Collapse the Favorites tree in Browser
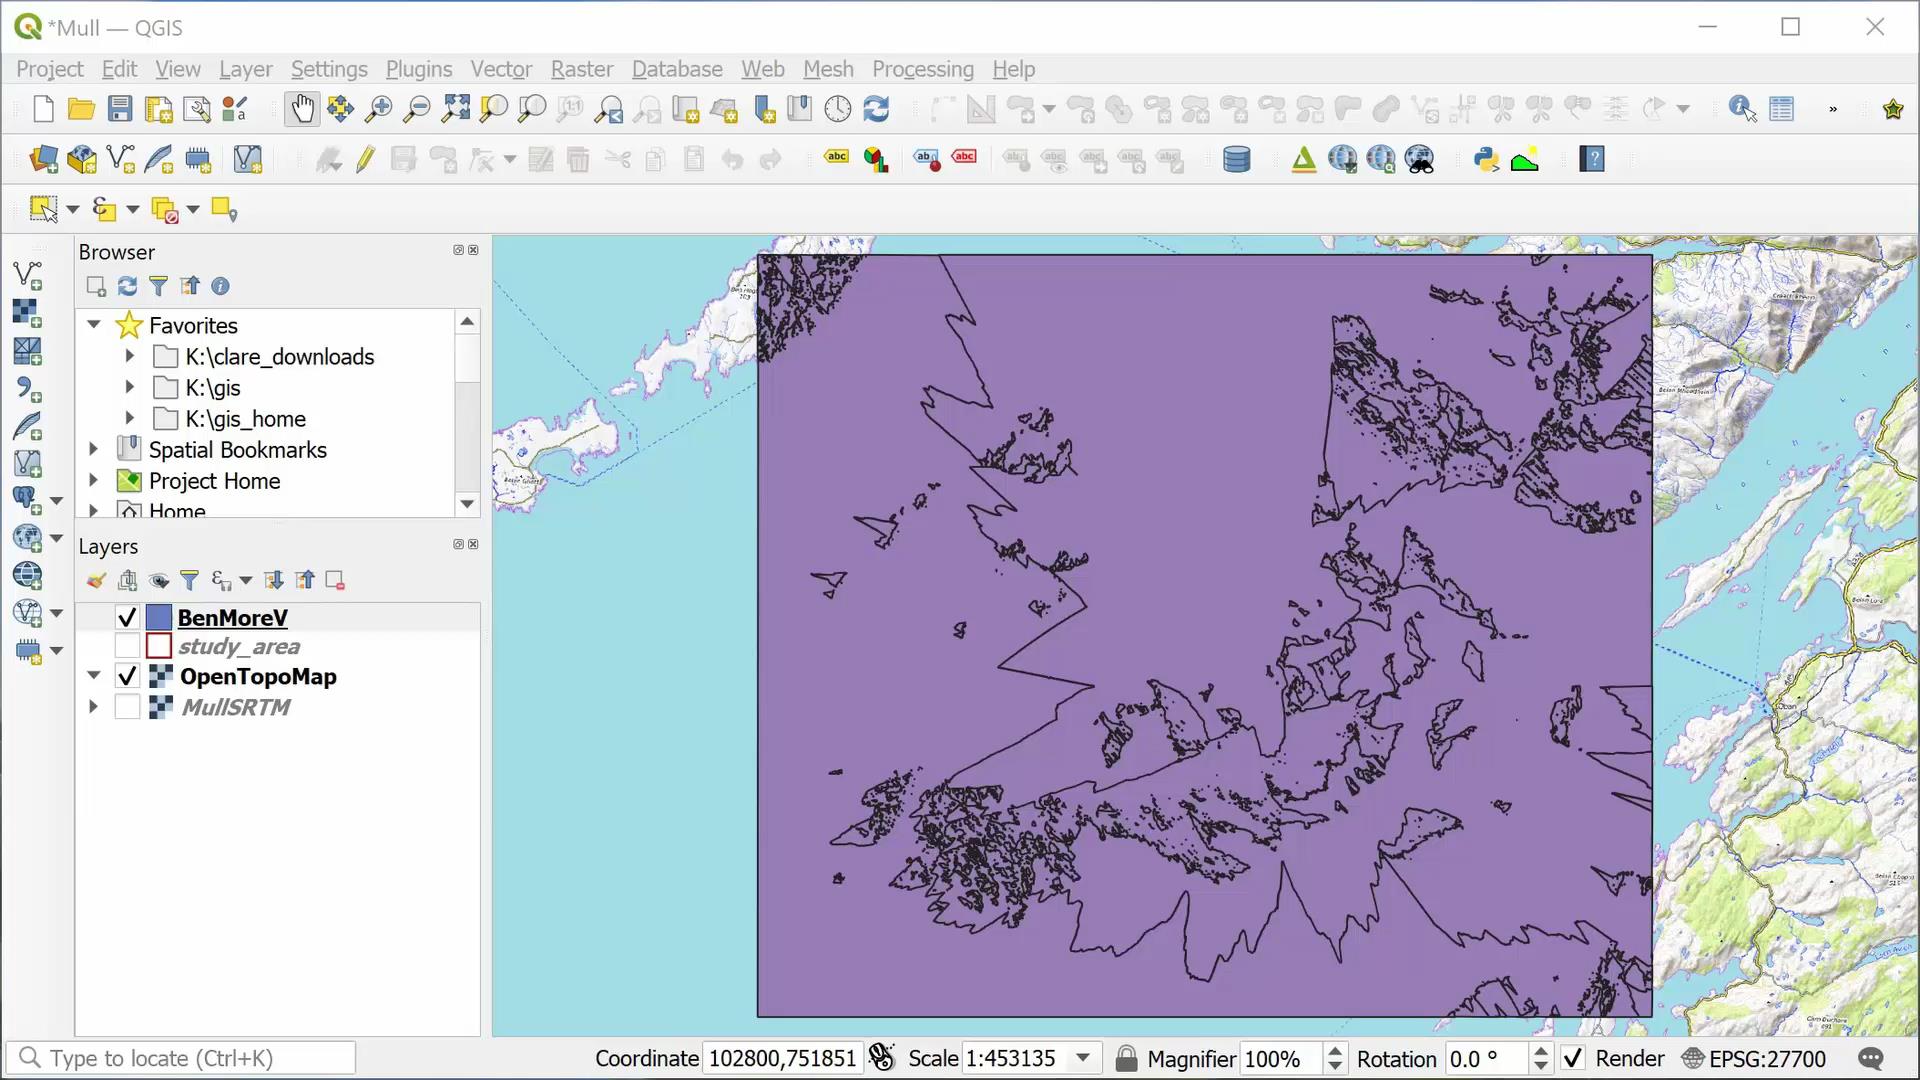1920x1080 pixels. tap(93, 324)
